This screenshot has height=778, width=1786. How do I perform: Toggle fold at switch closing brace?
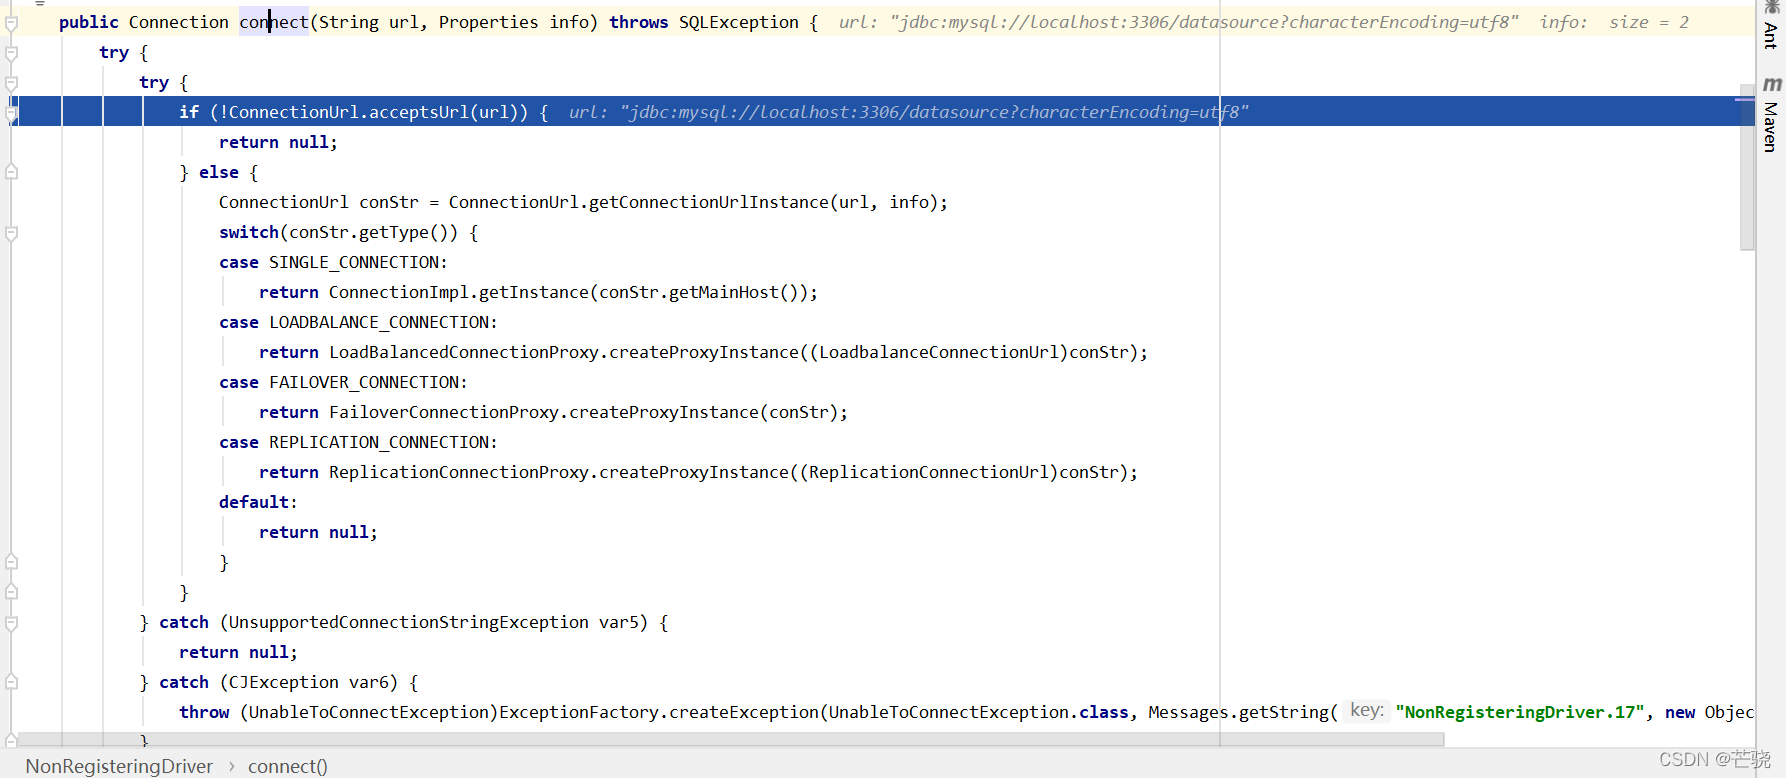[12, 562]
